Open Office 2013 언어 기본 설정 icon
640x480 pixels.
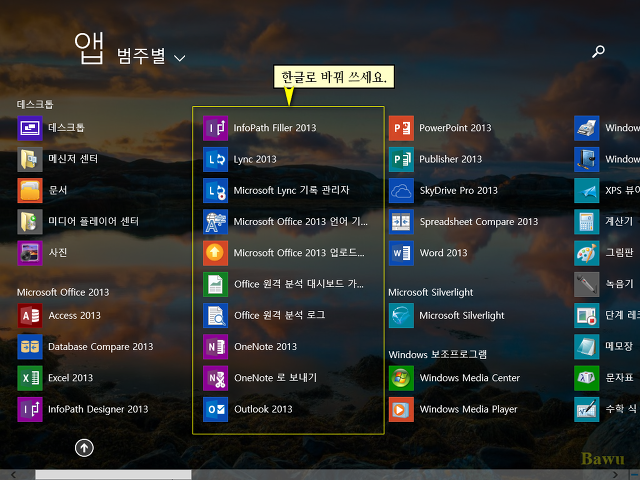(x=216, y=222)
